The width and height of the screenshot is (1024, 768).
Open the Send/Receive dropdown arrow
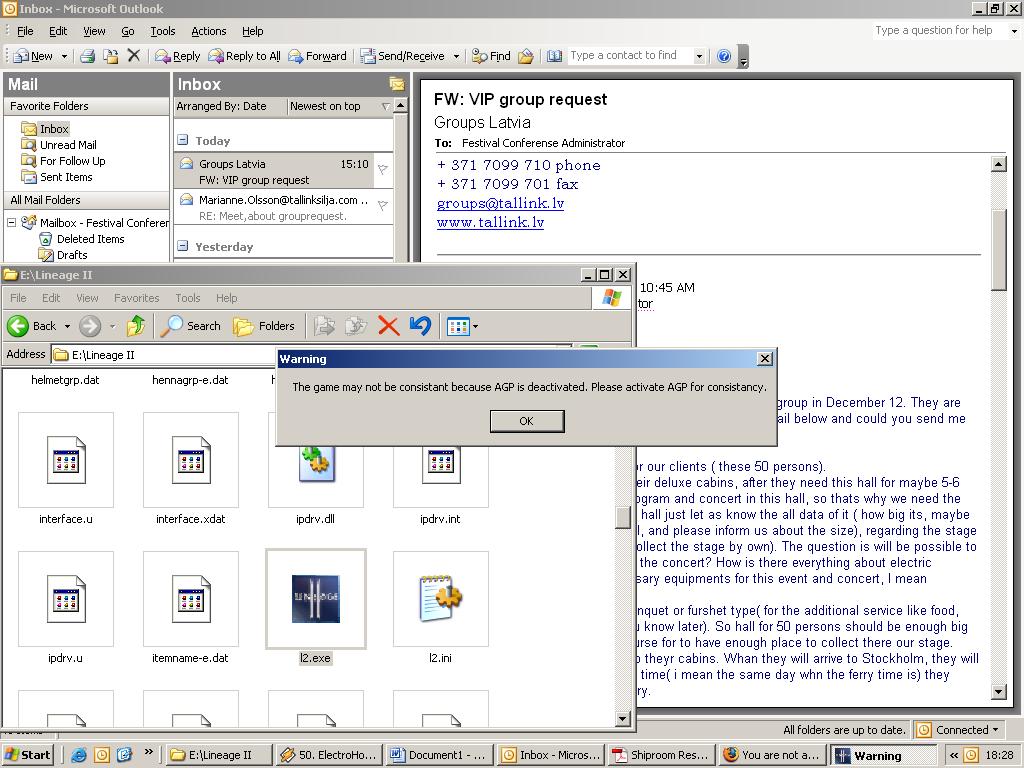(x=456, y=56)
